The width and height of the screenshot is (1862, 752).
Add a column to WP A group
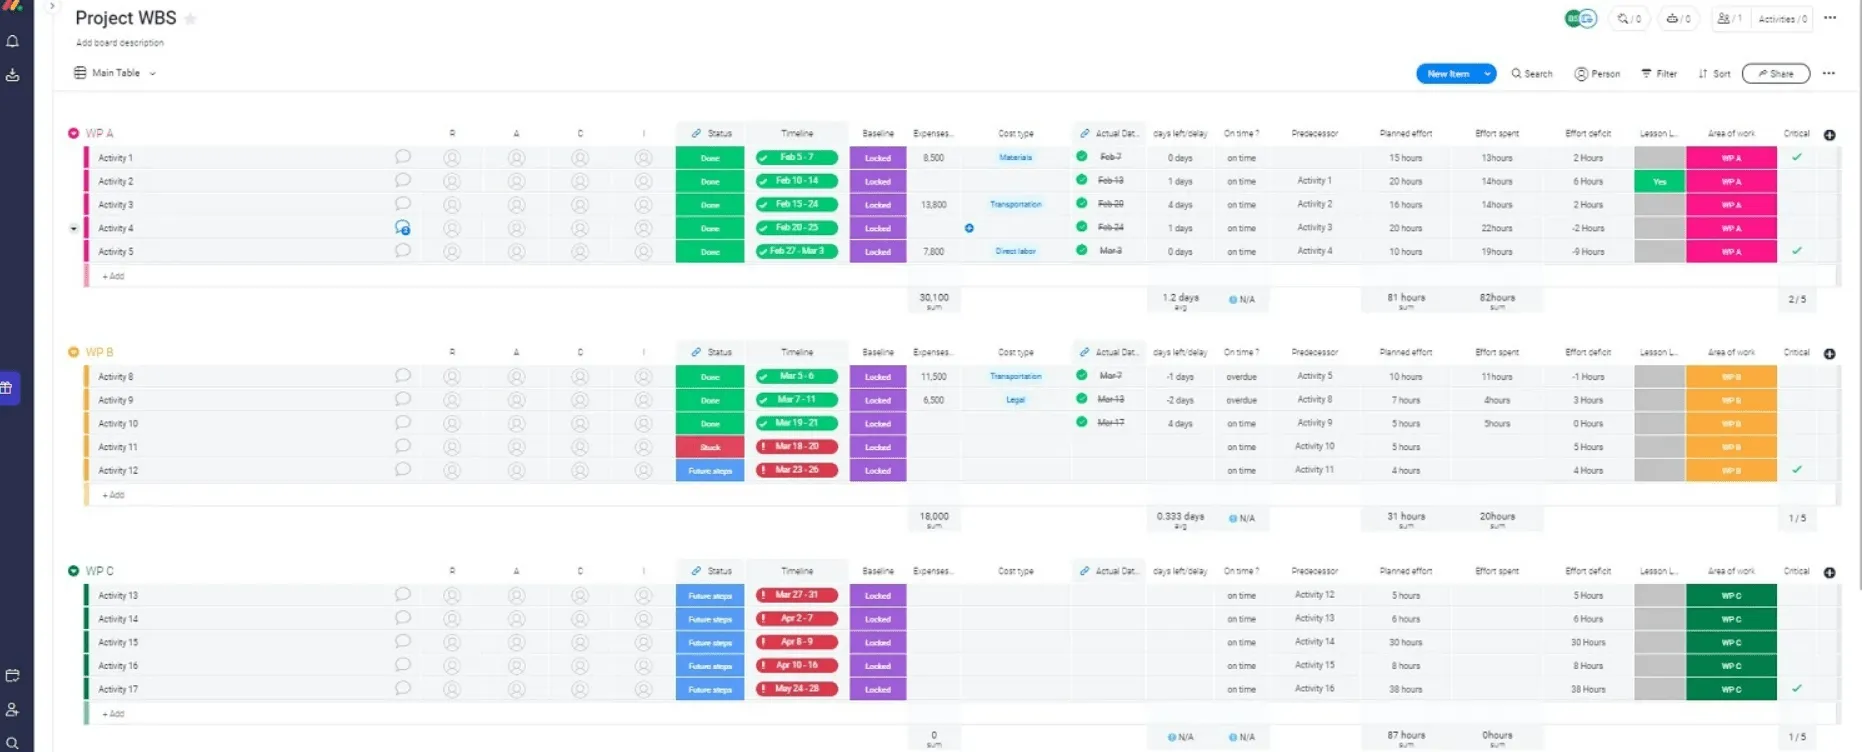tap(1829, 135)
